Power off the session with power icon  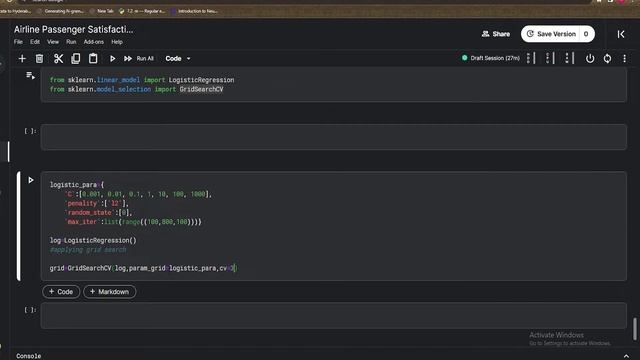pyautogui.click(x=590, y=58)
